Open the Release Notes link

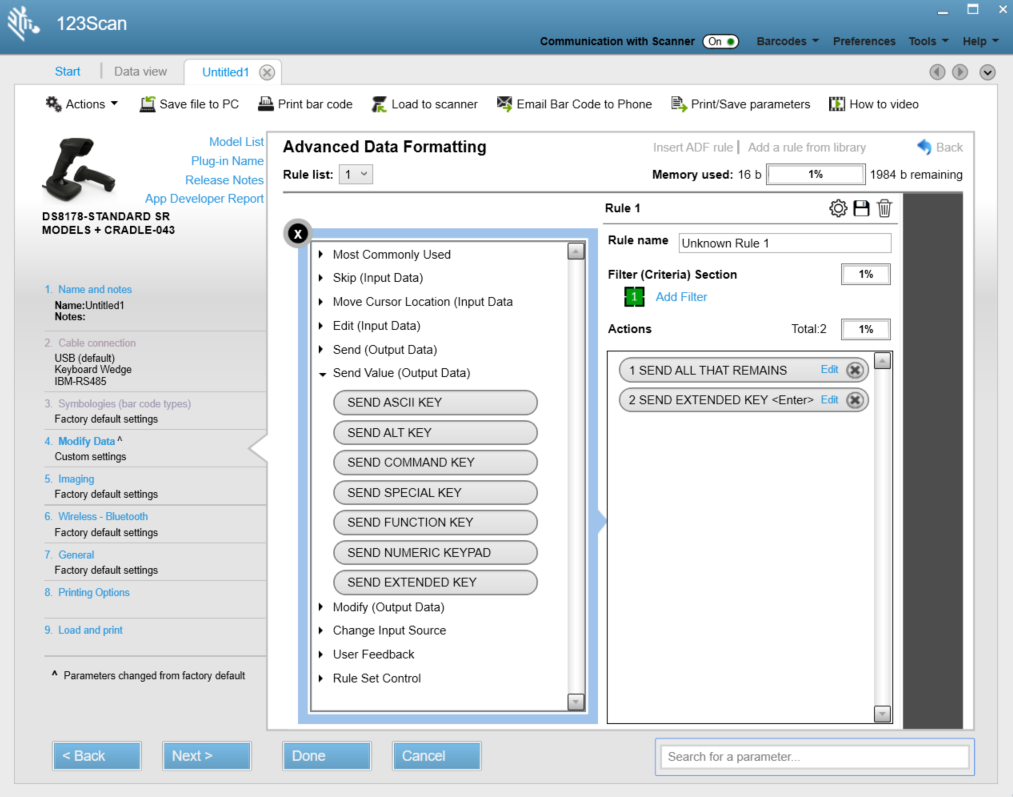pyautogui.click(x=224, y=180)
